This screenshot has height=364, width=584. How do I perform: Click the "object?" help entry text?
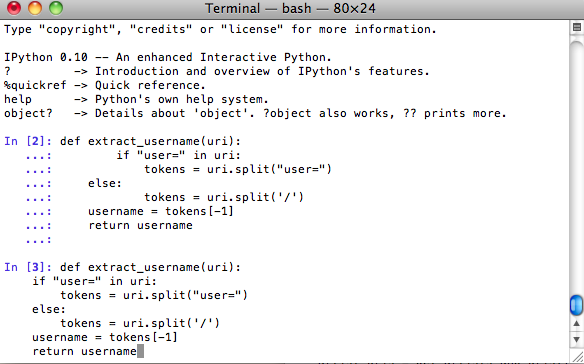pos(28,113)
